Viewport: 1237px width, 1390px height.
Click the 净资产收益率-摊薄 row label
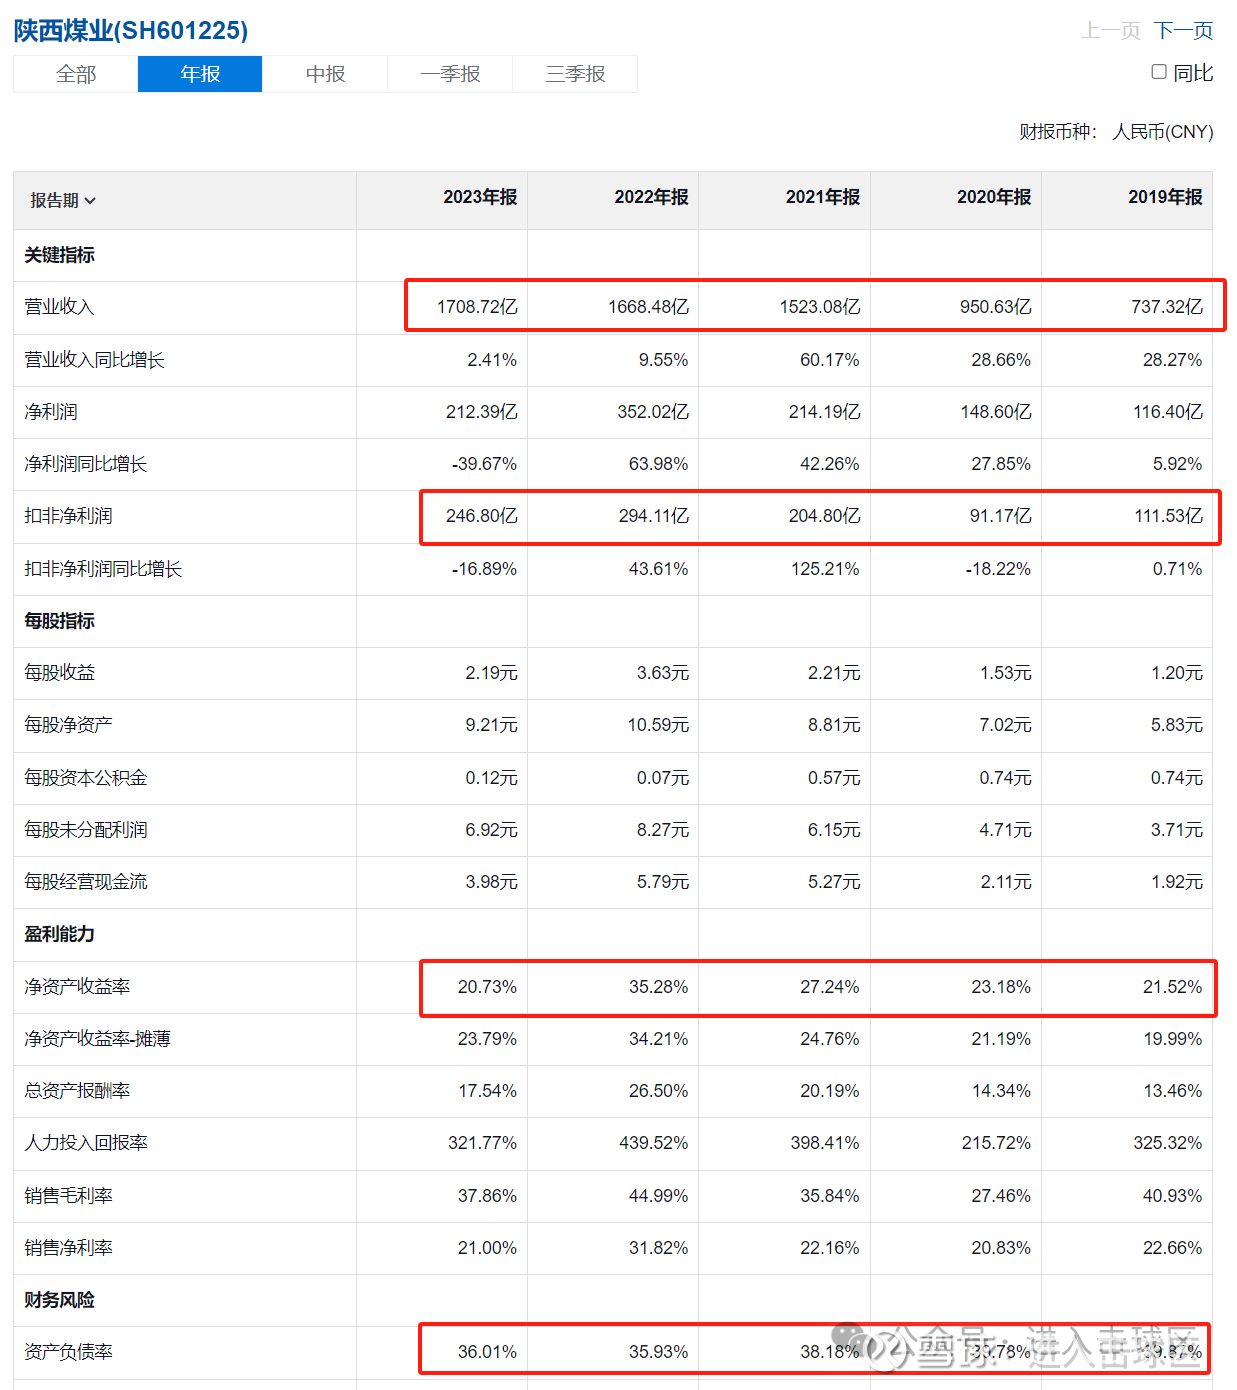97,1039
